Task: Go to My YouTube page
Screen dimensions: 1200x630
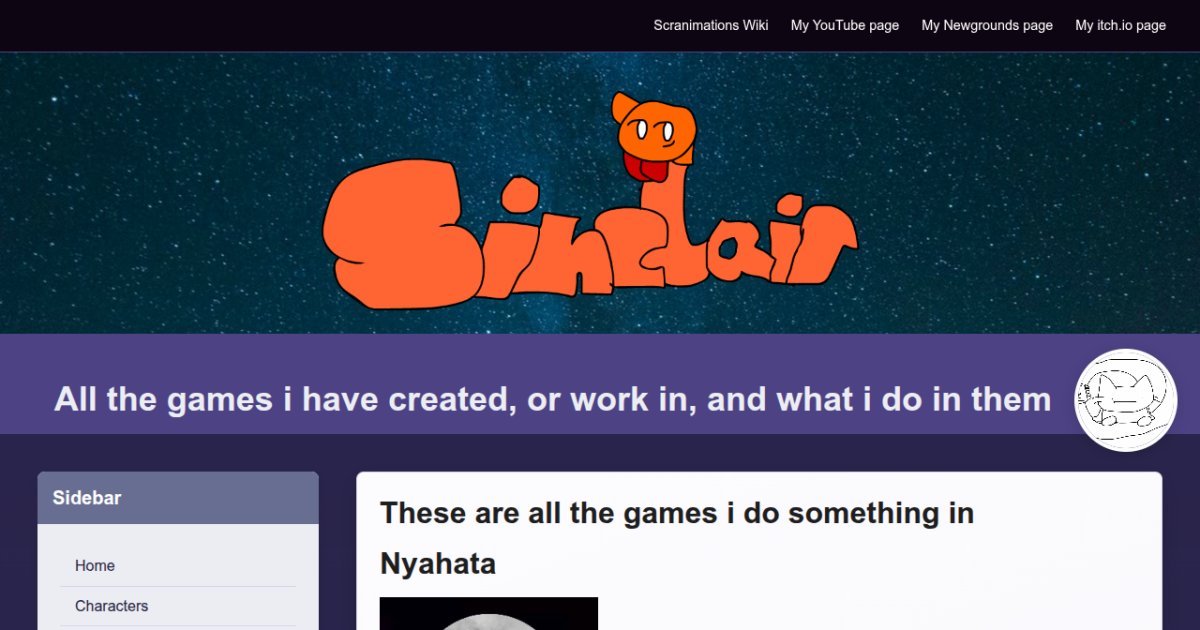Action: [x=844, y=25]
